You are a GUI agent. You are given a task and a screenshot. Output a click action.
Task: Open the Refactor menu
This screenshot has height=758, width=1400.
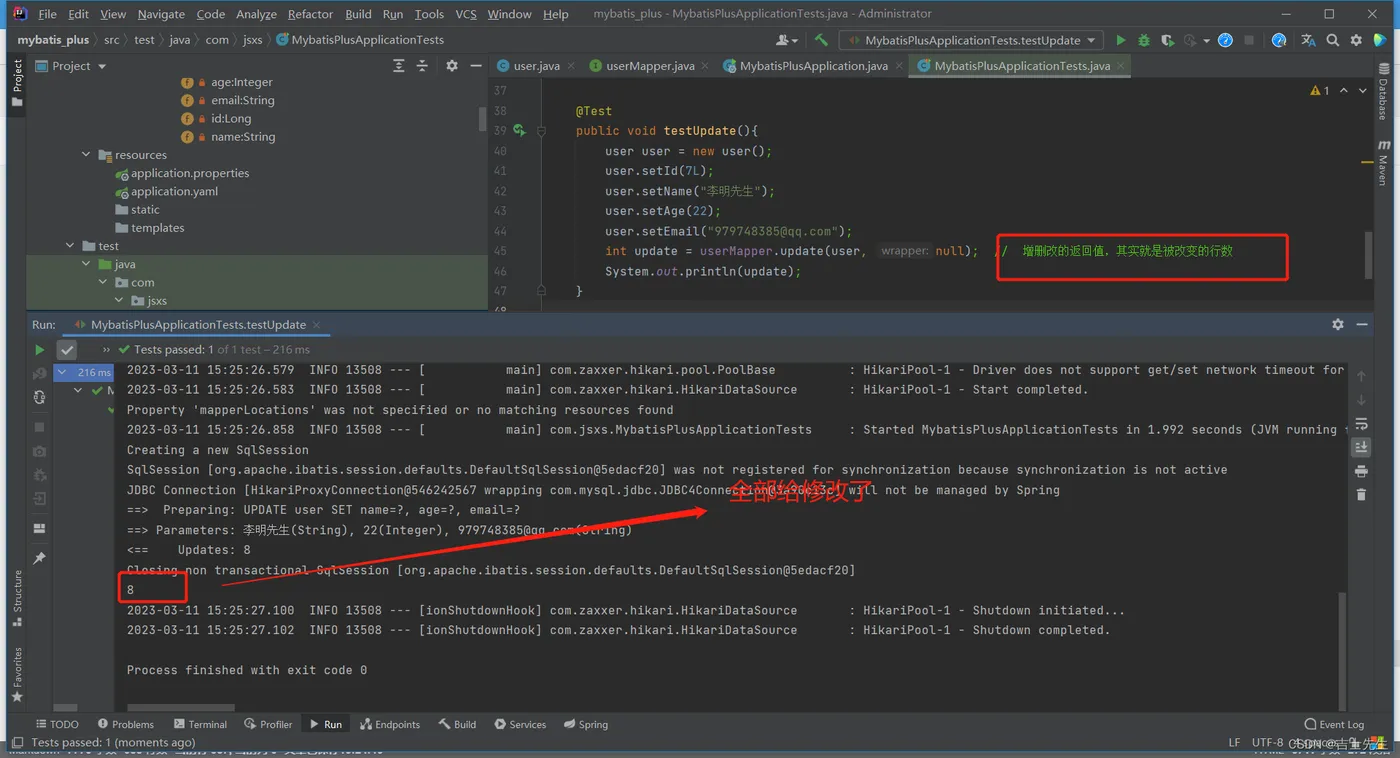310,14
